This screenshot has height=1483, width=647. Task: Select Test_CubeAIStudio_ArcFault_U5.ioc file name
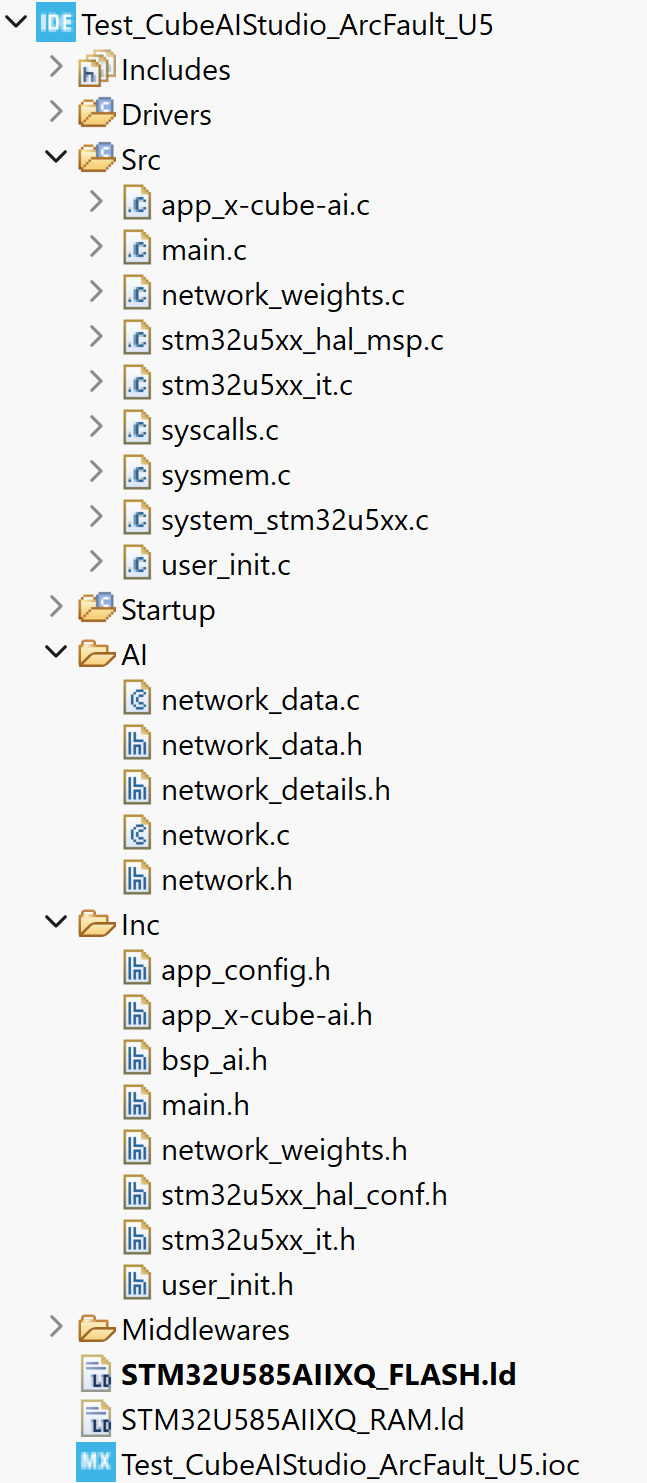pos(351,1465)
